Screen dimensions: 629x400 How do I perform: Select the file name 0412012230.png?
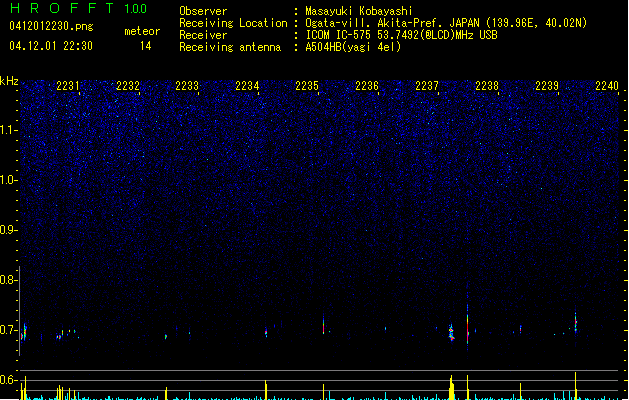(x=51, y=26)
